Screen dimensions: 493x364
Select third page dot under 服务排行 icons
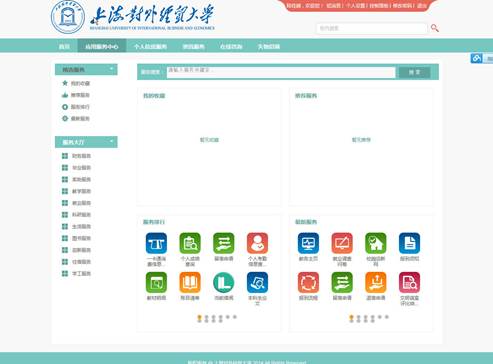click(x=213, y=318)
